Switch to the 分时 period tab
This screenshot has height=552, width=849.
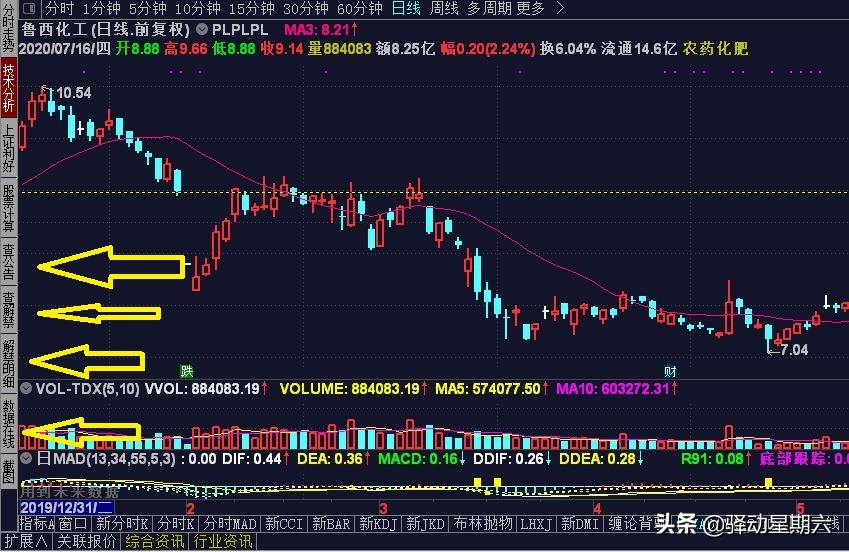(58, 8)
